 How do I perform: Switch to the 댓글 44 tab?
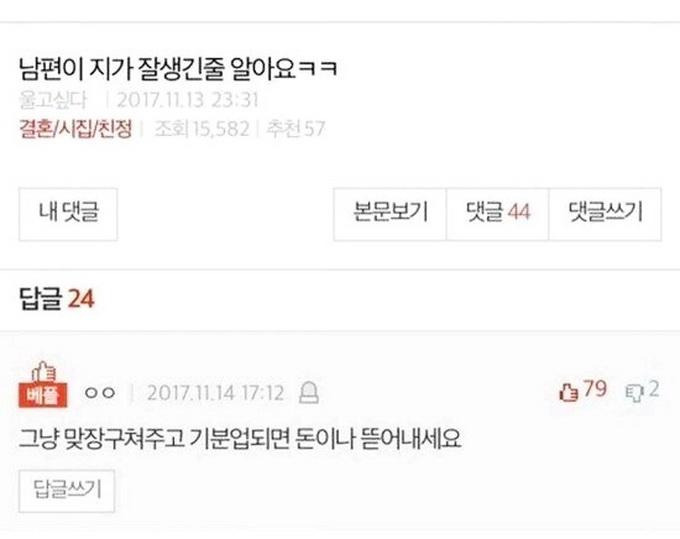tap(497, 214)
